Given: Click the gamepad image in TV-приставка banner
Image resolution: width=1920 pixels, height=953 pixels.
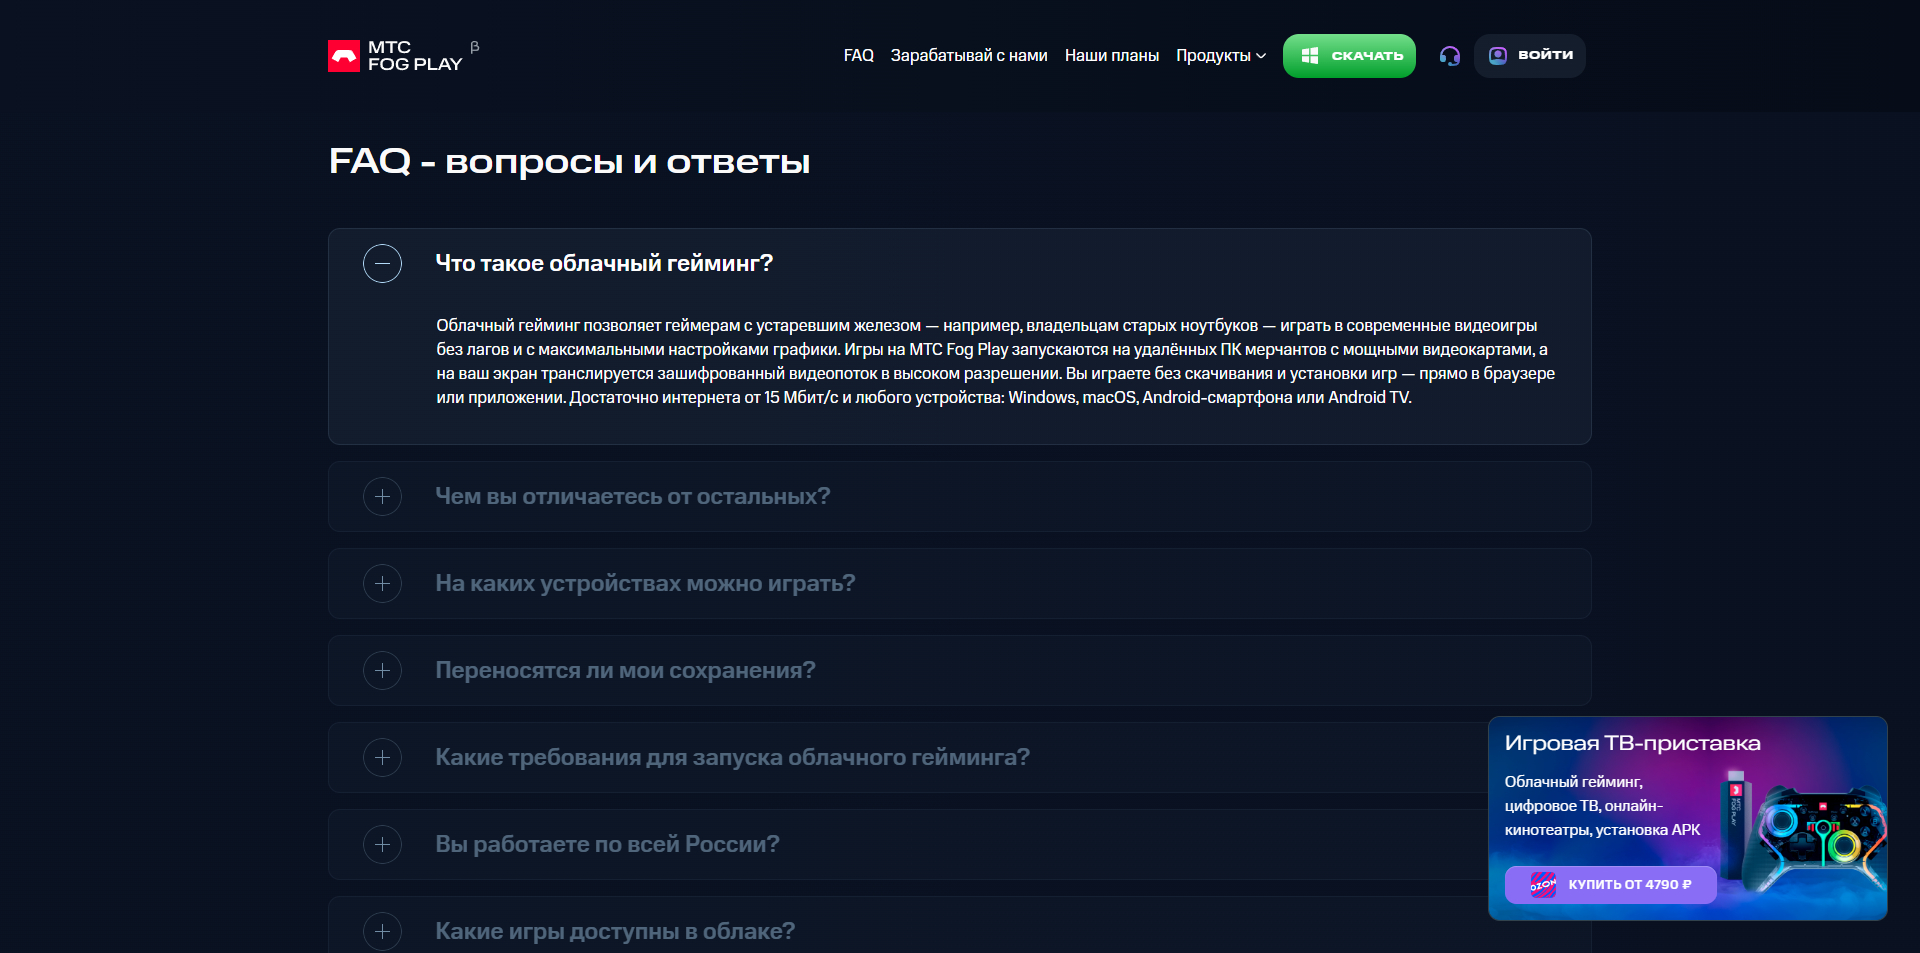Looking at the screenshot, I should 1812,838.
